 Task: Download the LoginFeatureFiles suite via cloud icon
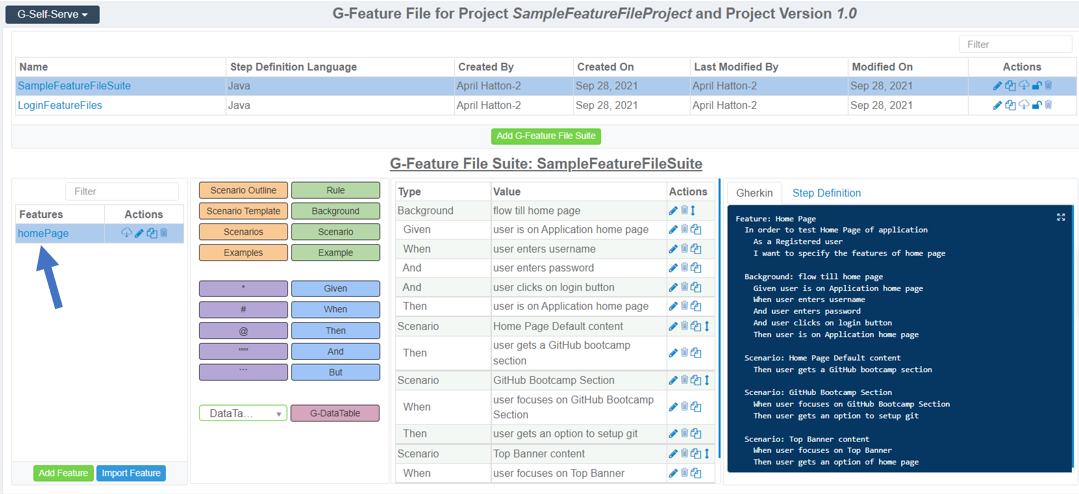(x=1023, y=105)
